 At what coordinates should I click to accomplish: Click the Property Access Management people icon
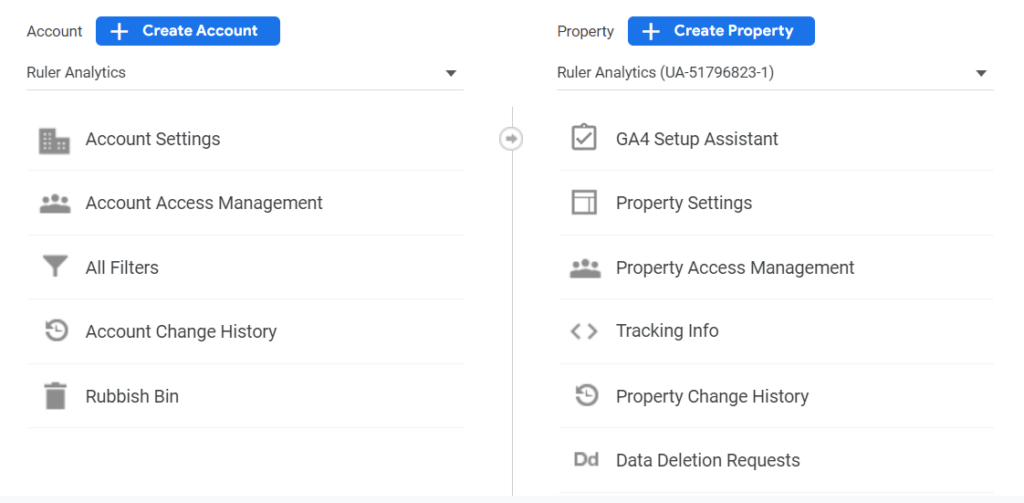pos(584,268)
